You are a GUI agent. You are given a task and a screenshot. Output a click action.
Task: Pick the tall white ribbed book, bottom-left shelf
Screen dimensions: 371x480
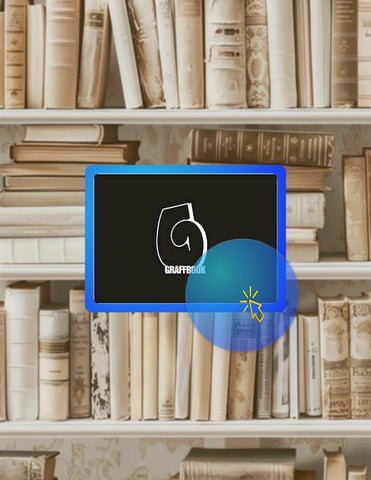pyautogui.click(x=22, y=351)
